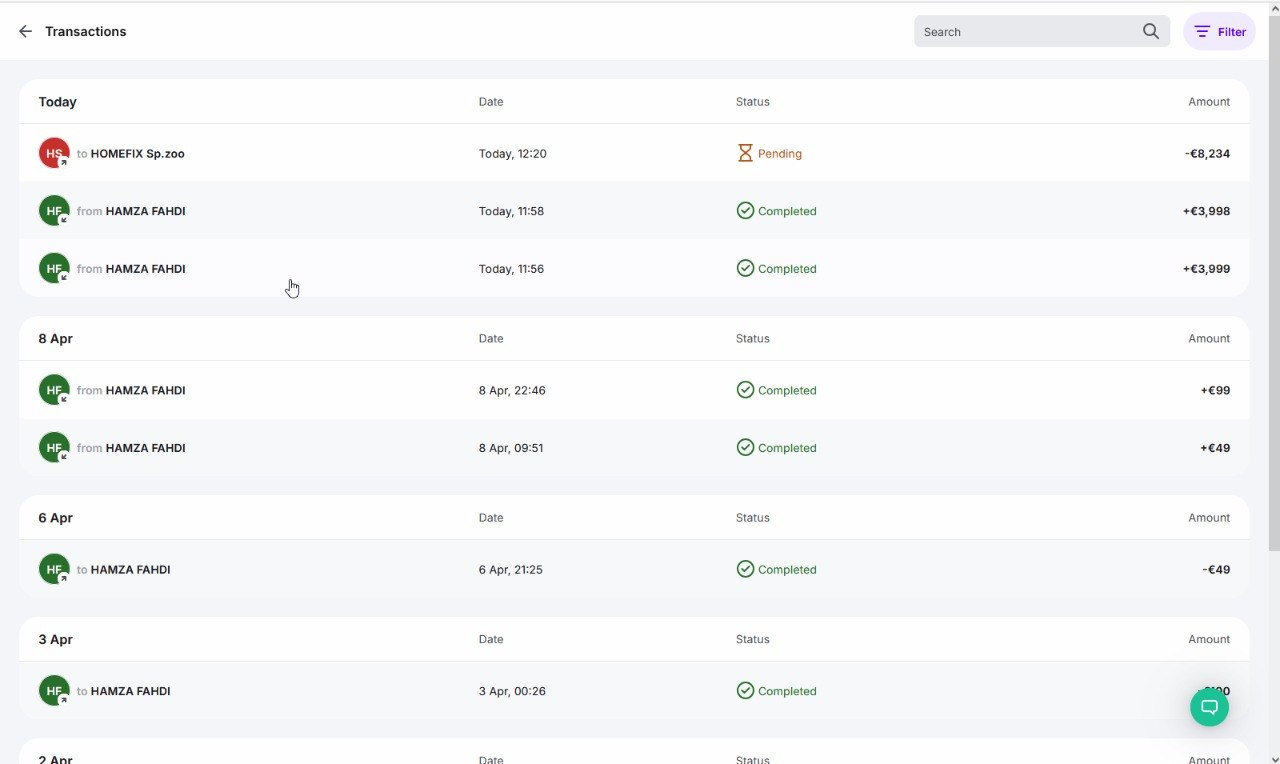Click the Amount column header under Today
1280x764 pixels.
[x=1209, y=102]
